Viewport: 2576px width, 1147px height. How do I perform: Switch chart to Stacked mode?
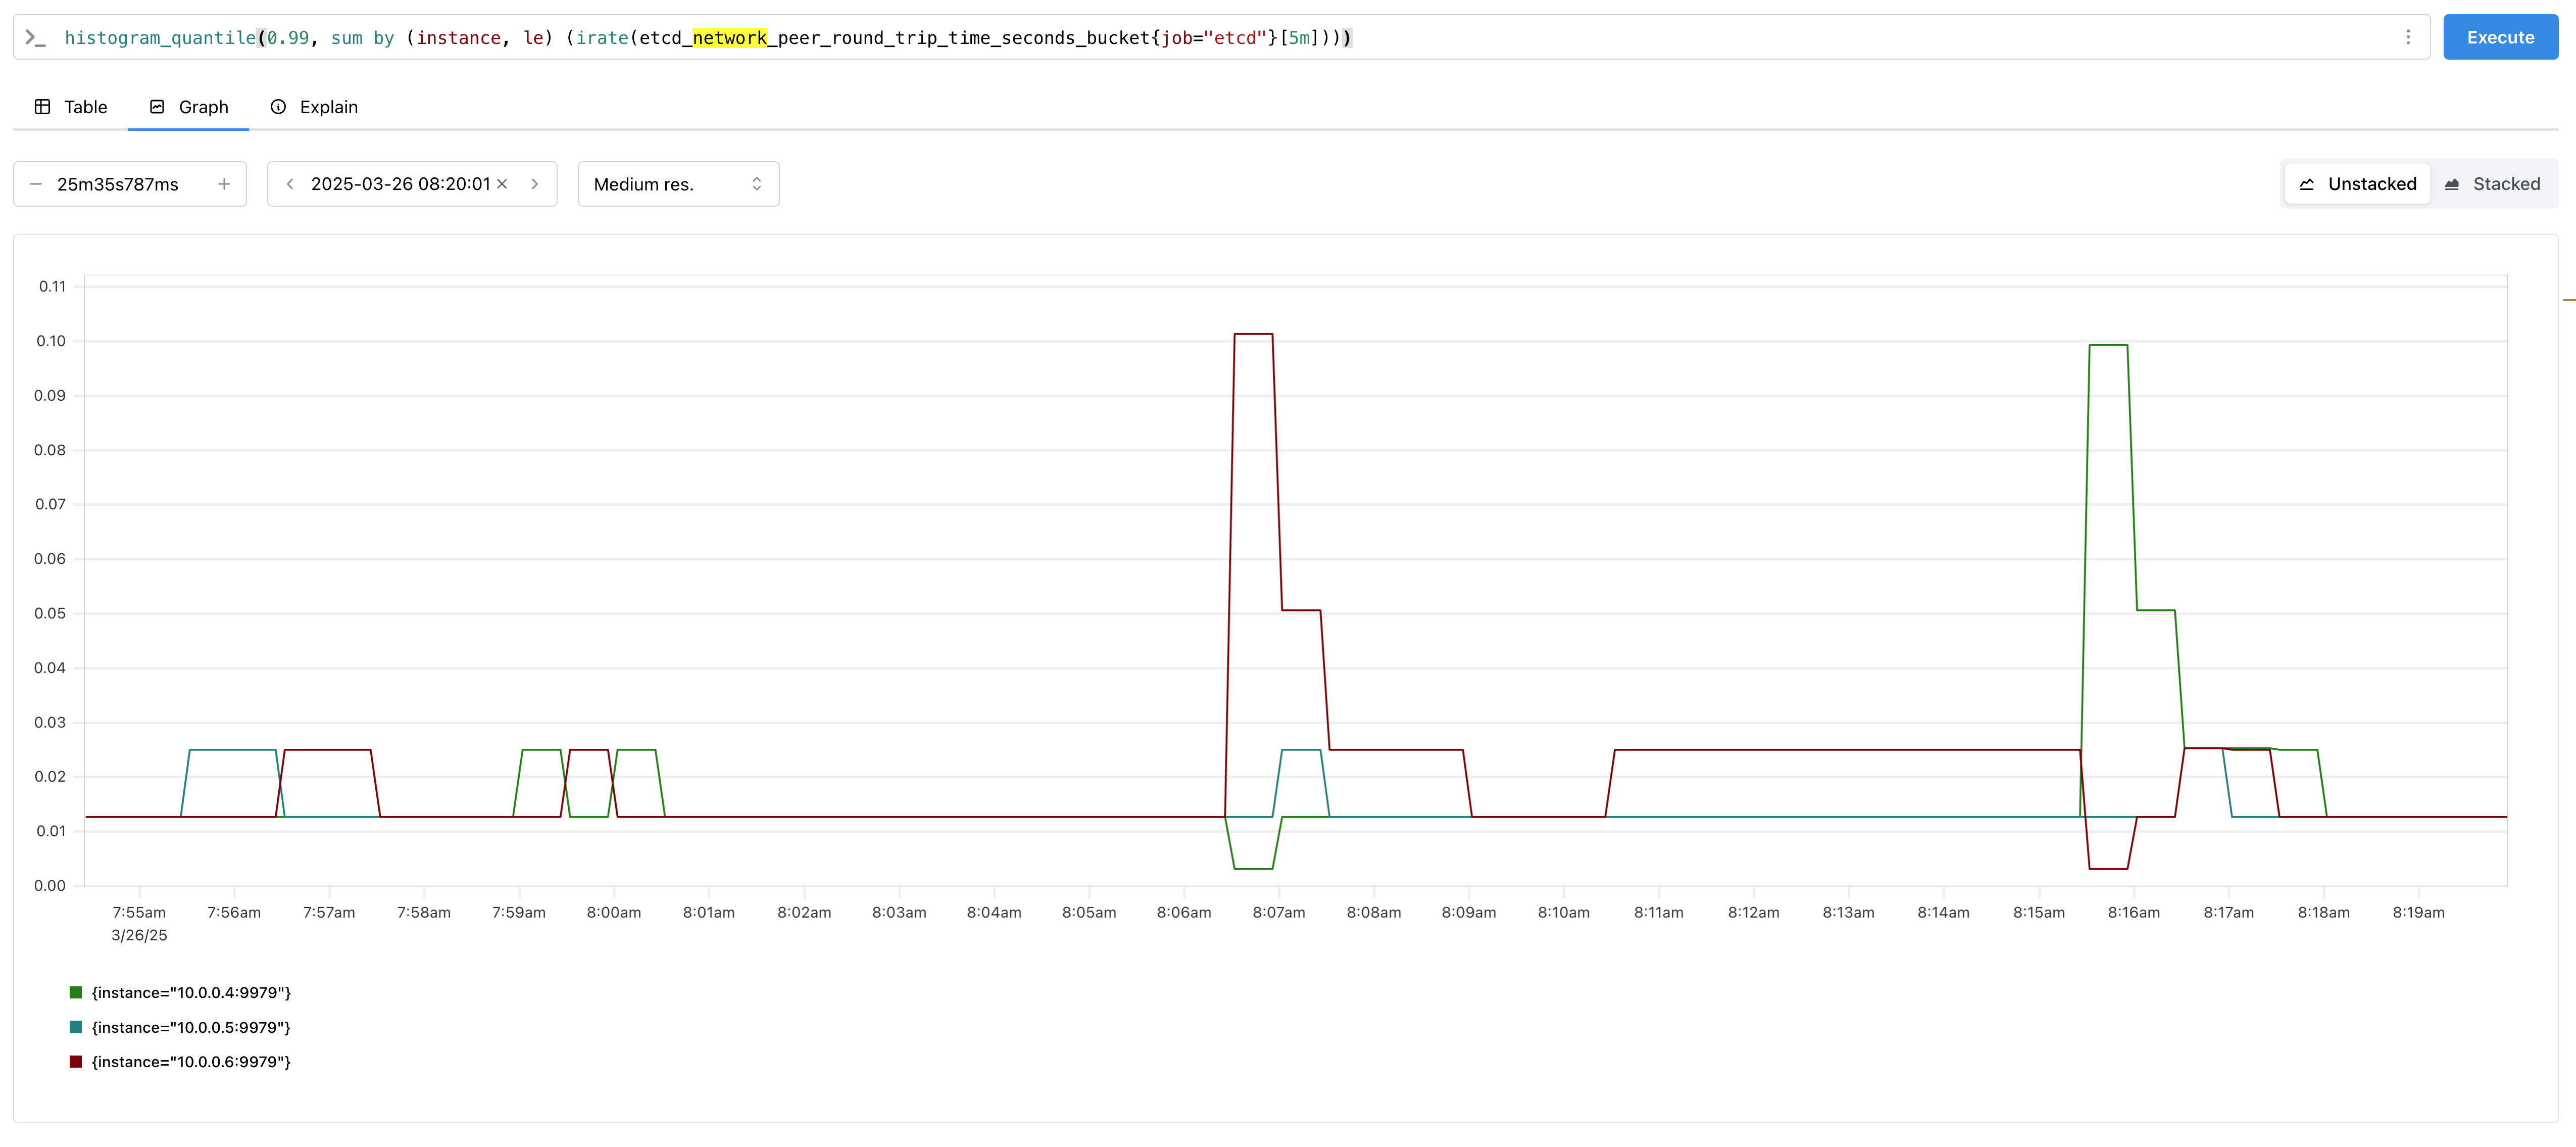(2492, 184)
